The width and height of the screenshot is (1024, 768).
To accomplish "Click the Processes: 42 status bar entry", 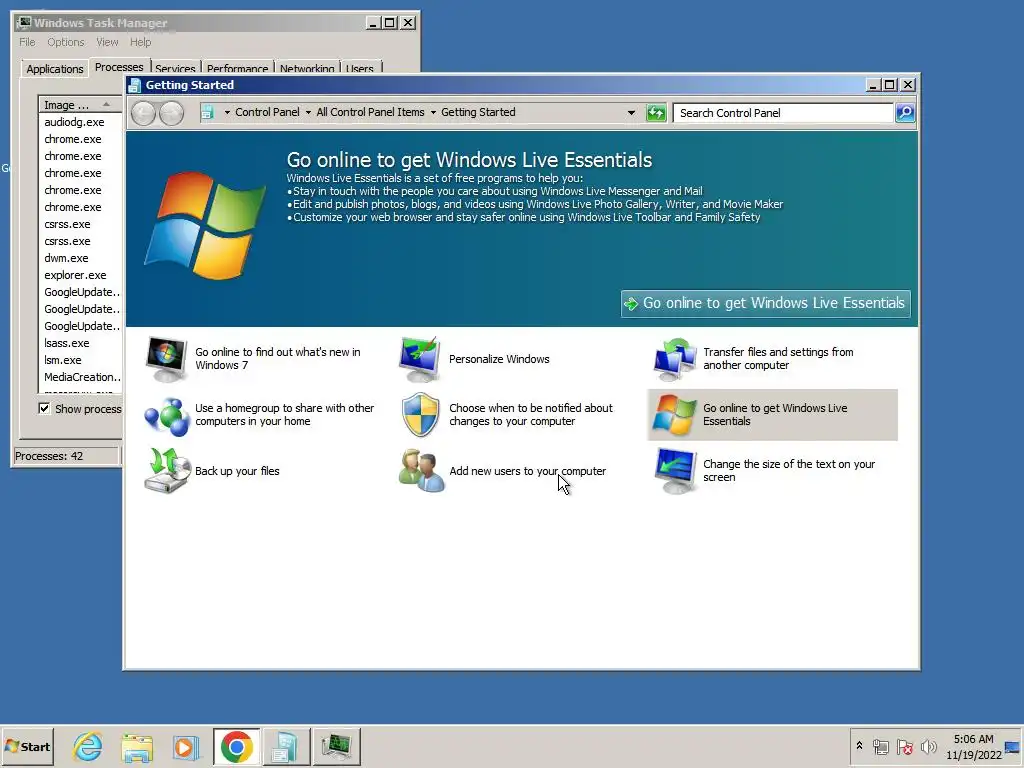I will click(67, 456).
